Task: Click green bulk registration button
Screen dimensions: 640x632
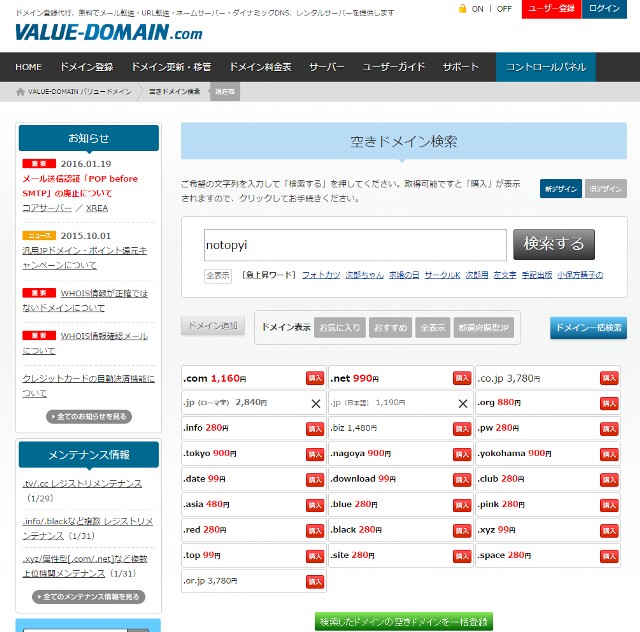Action: pyautogui.click(x=404, y=621)
